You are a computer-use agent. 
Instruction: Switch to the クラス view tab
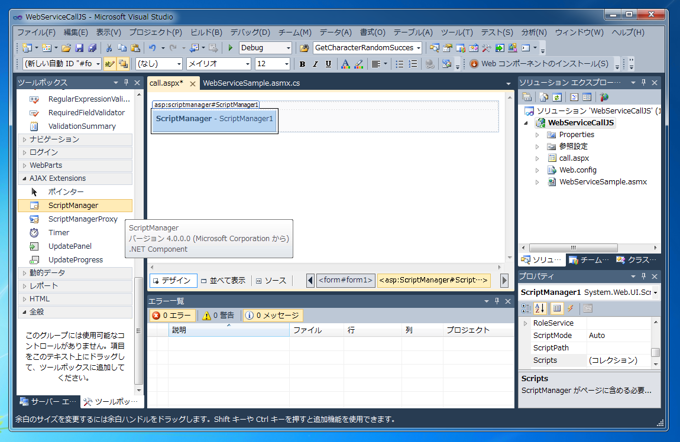[x=636, y=260]
